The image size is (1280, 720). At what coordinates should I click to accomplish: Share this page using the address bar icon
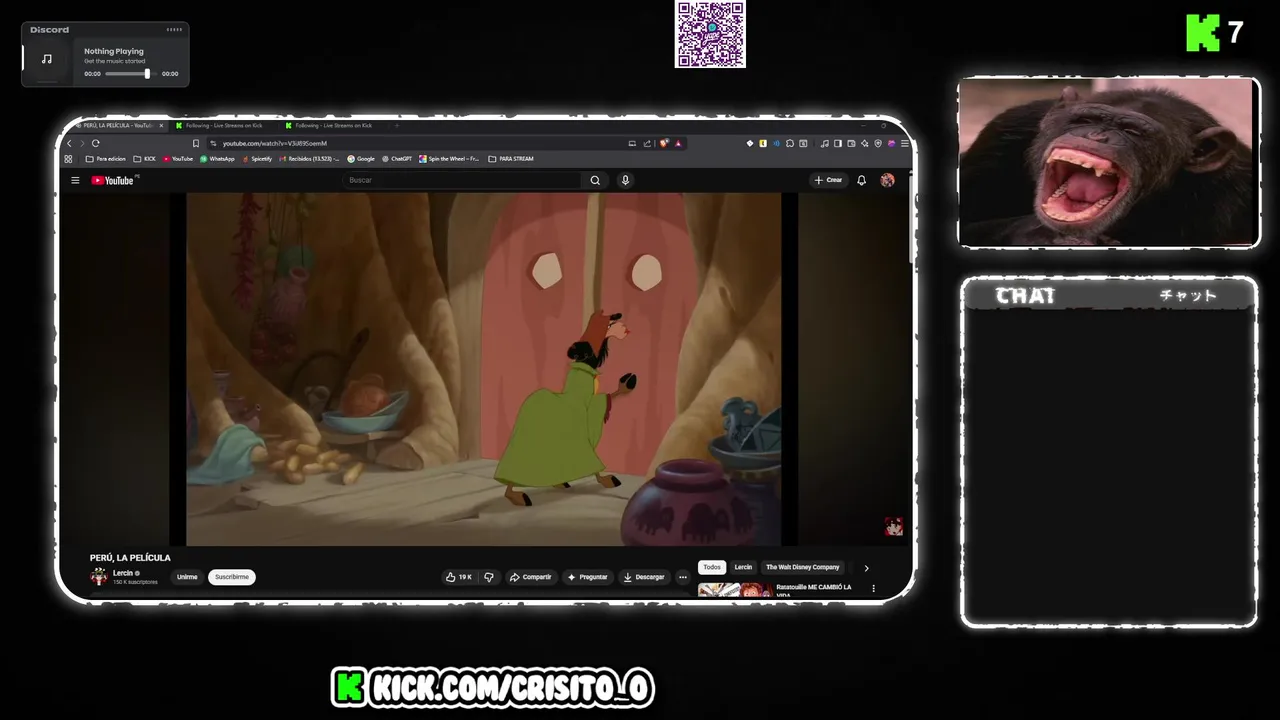click(647, 143)
